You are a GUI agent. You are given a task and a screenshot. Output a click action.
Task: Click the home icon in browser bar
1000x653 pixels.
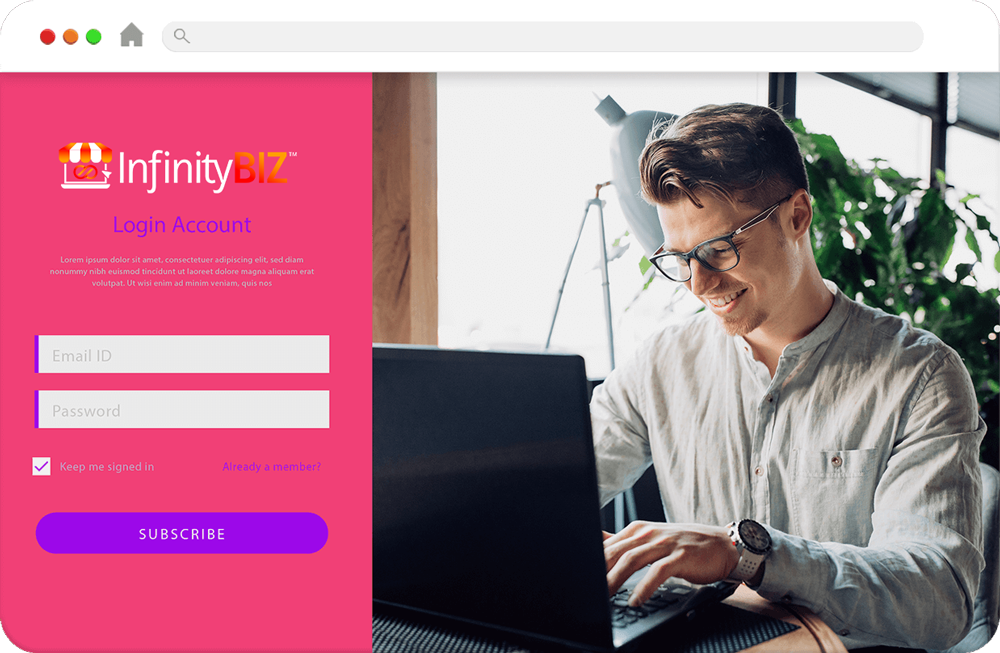coord(131,34)
